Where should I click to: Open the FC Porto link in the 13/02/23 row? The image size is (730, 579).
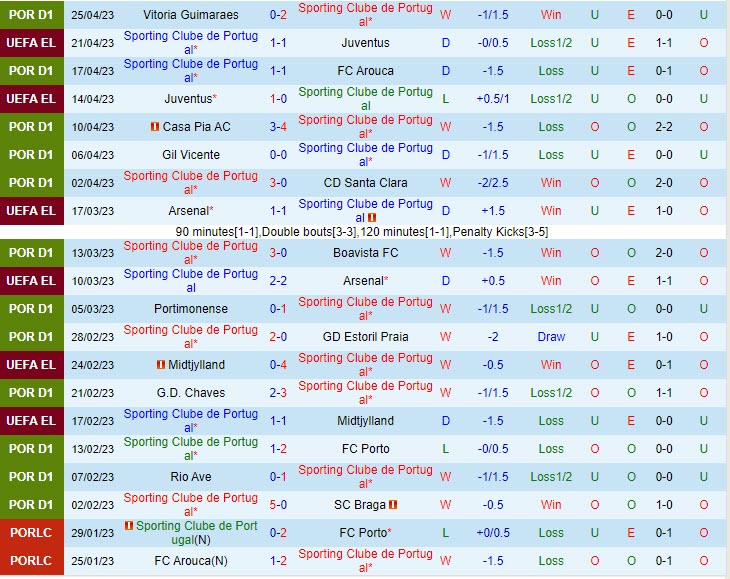pyautogui.click(x=365, y=449)
